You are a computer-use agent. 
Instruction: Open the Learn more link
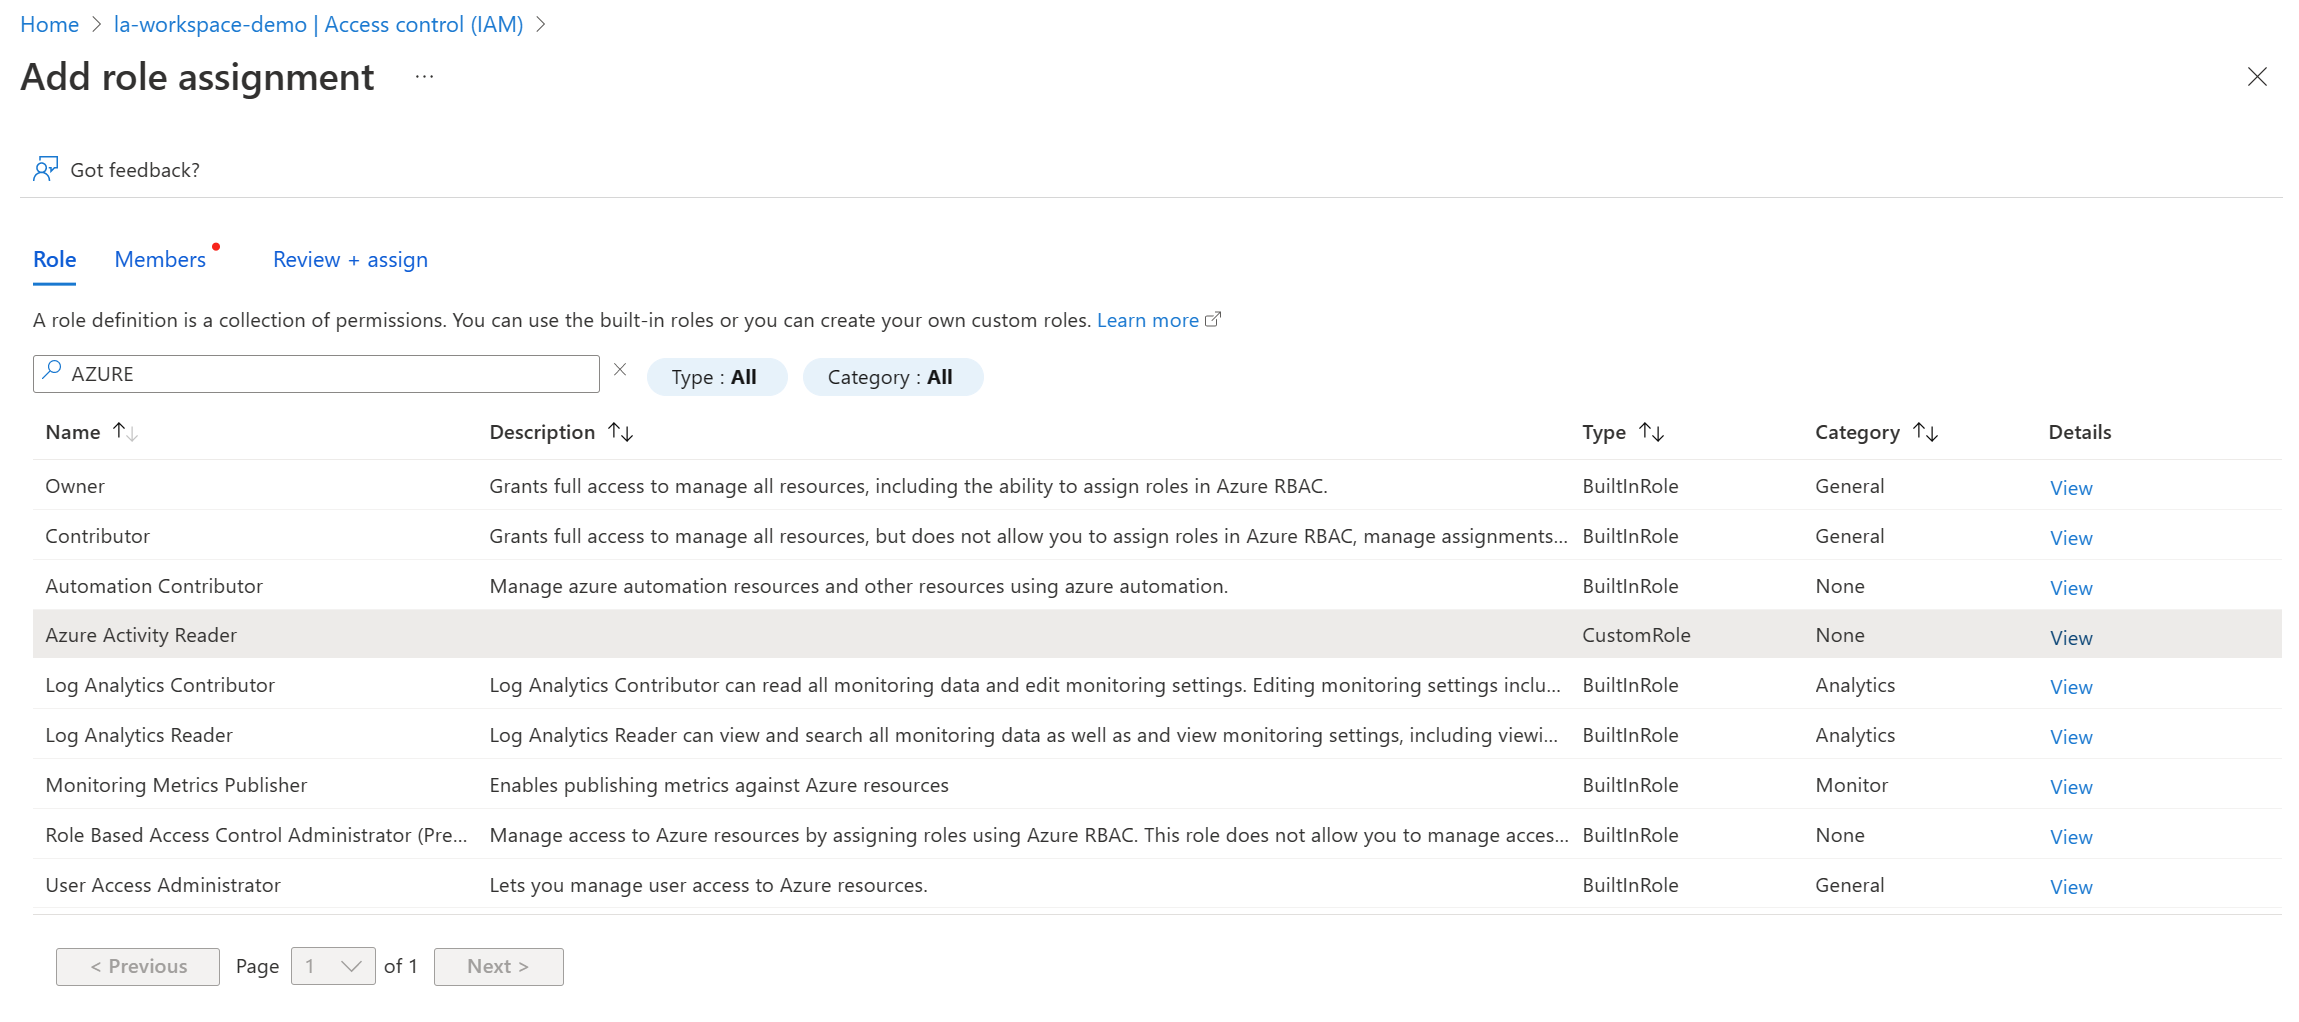(1148, 320)
